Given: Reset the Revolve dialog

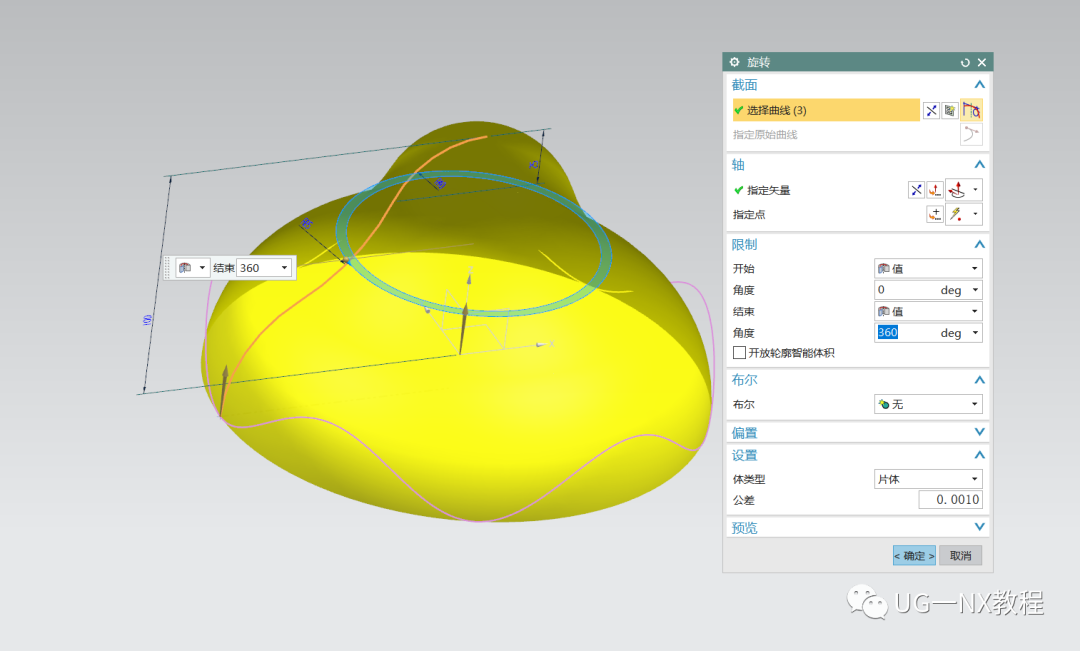Looking at the screenshot, I should coord(965,63).
